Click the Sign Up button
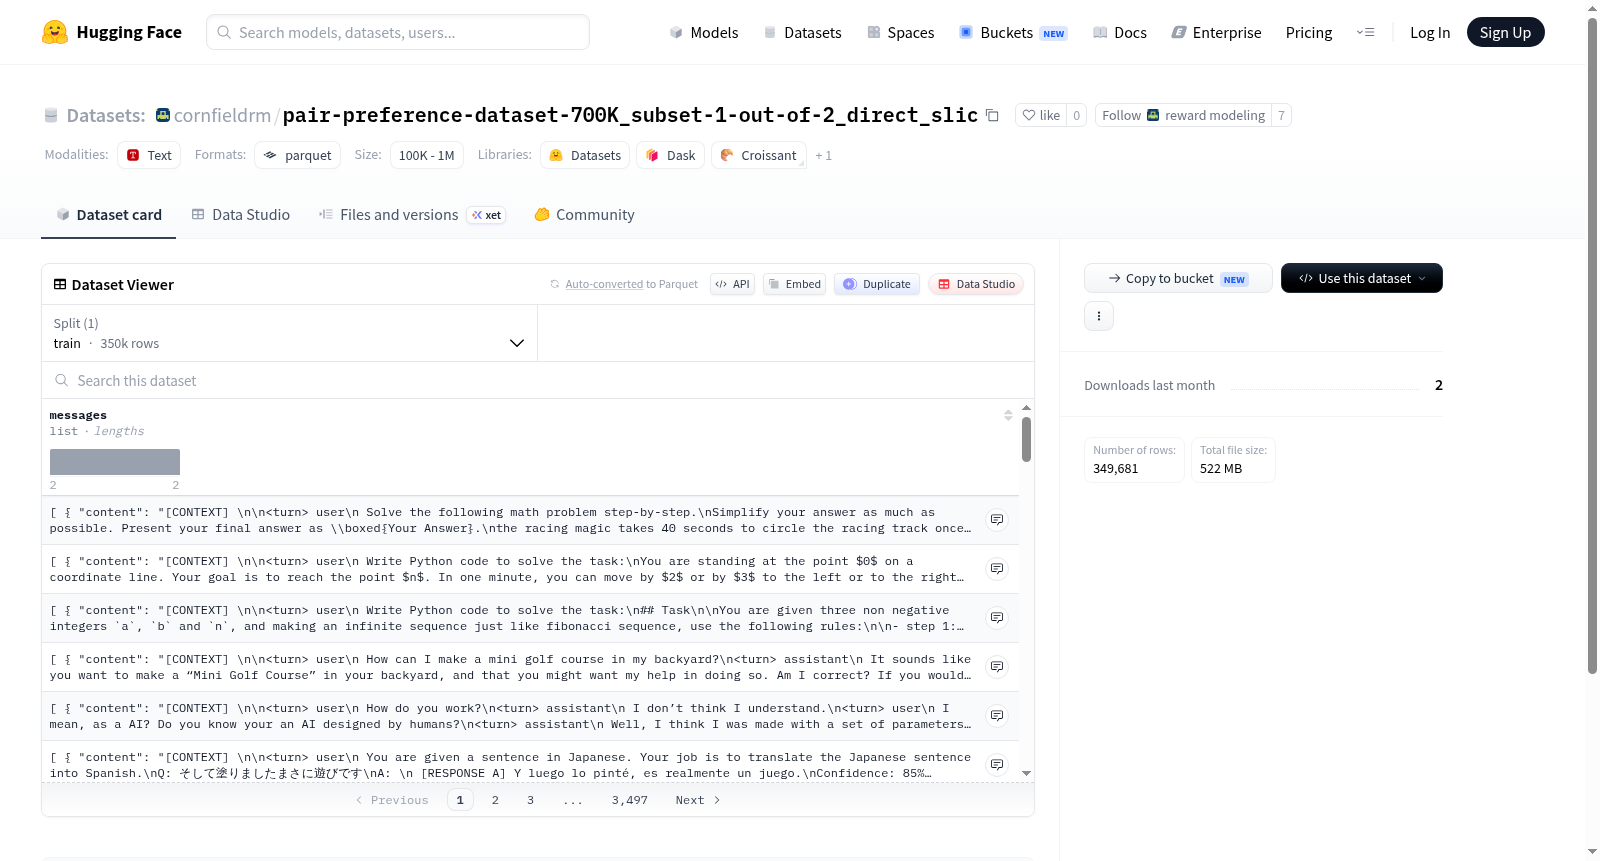The height and width of the screenshot is (861, 1600). [1505, 32]
